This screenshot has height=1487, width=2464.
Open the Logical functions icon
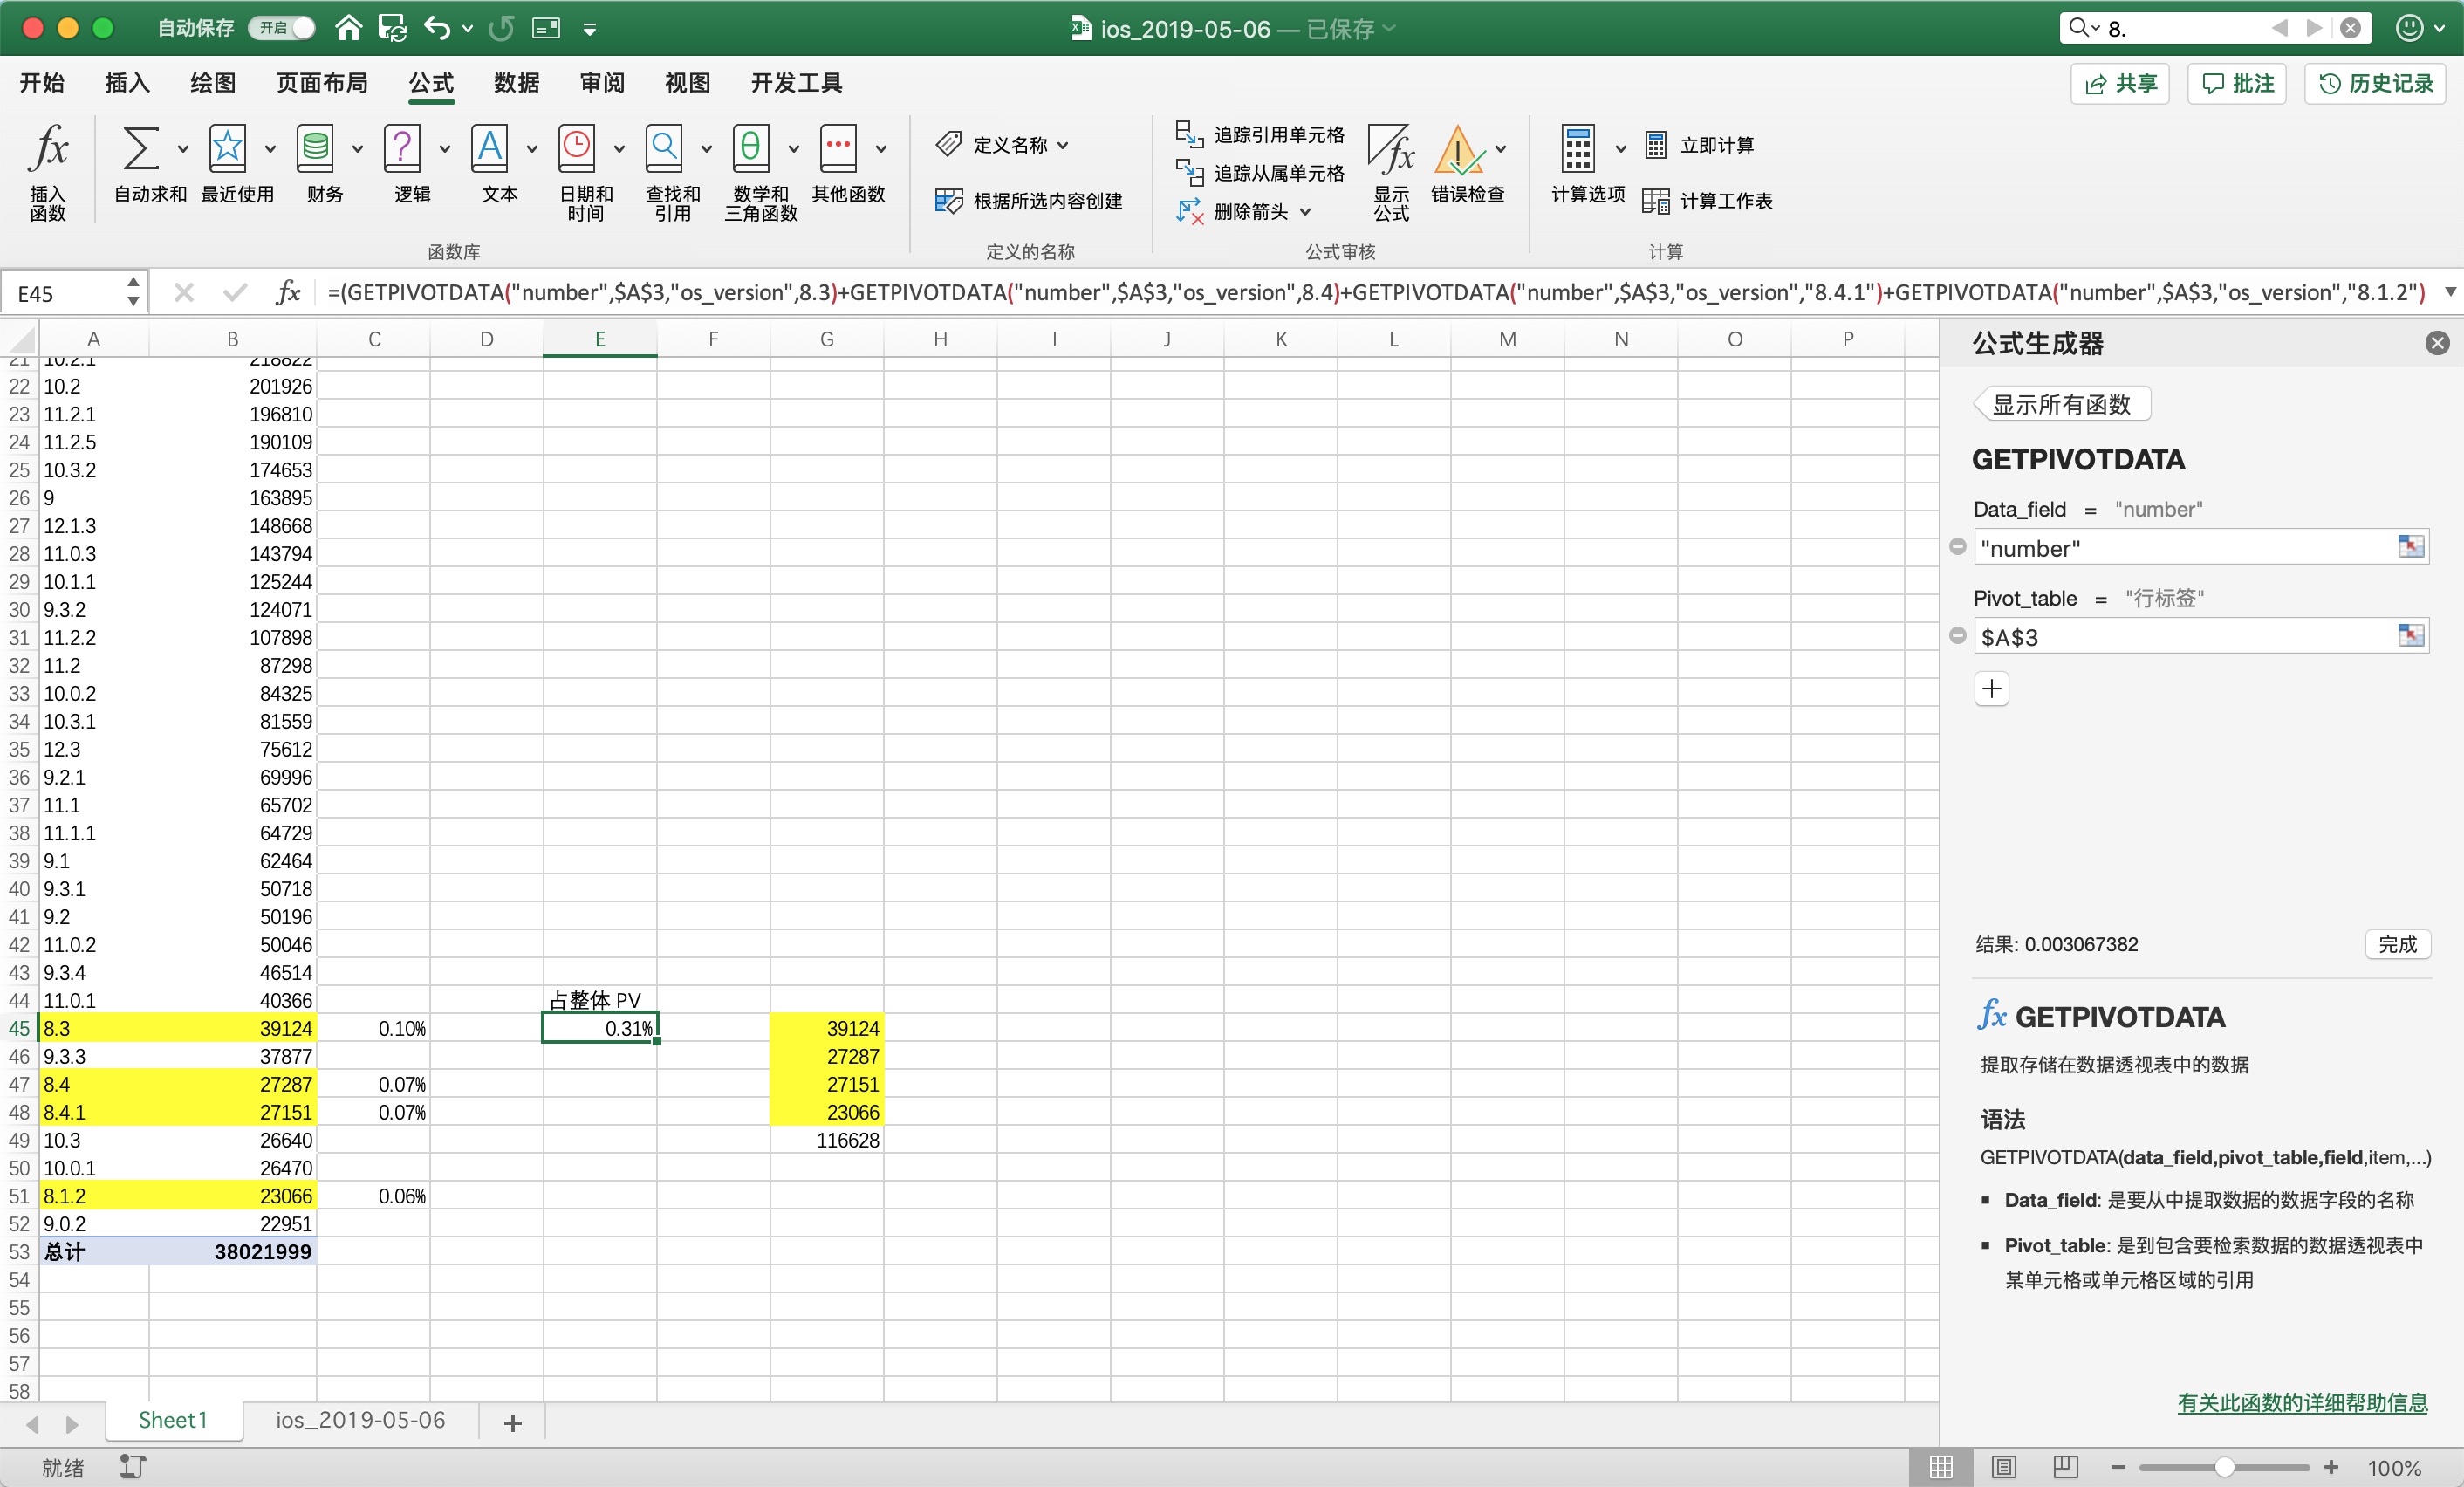point(402,148)
